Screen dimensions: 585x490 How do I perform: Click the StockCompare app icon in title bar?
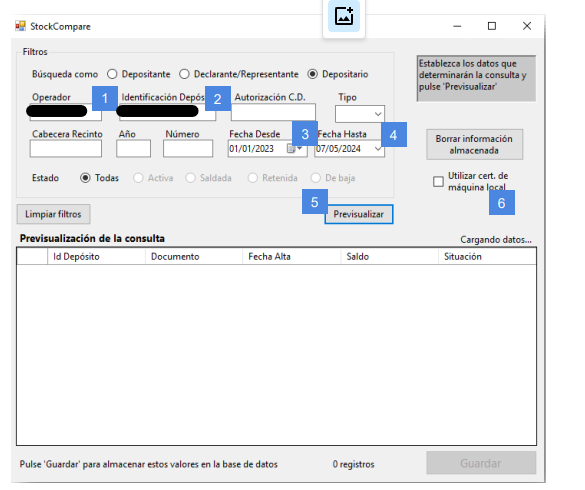[21, 26]
